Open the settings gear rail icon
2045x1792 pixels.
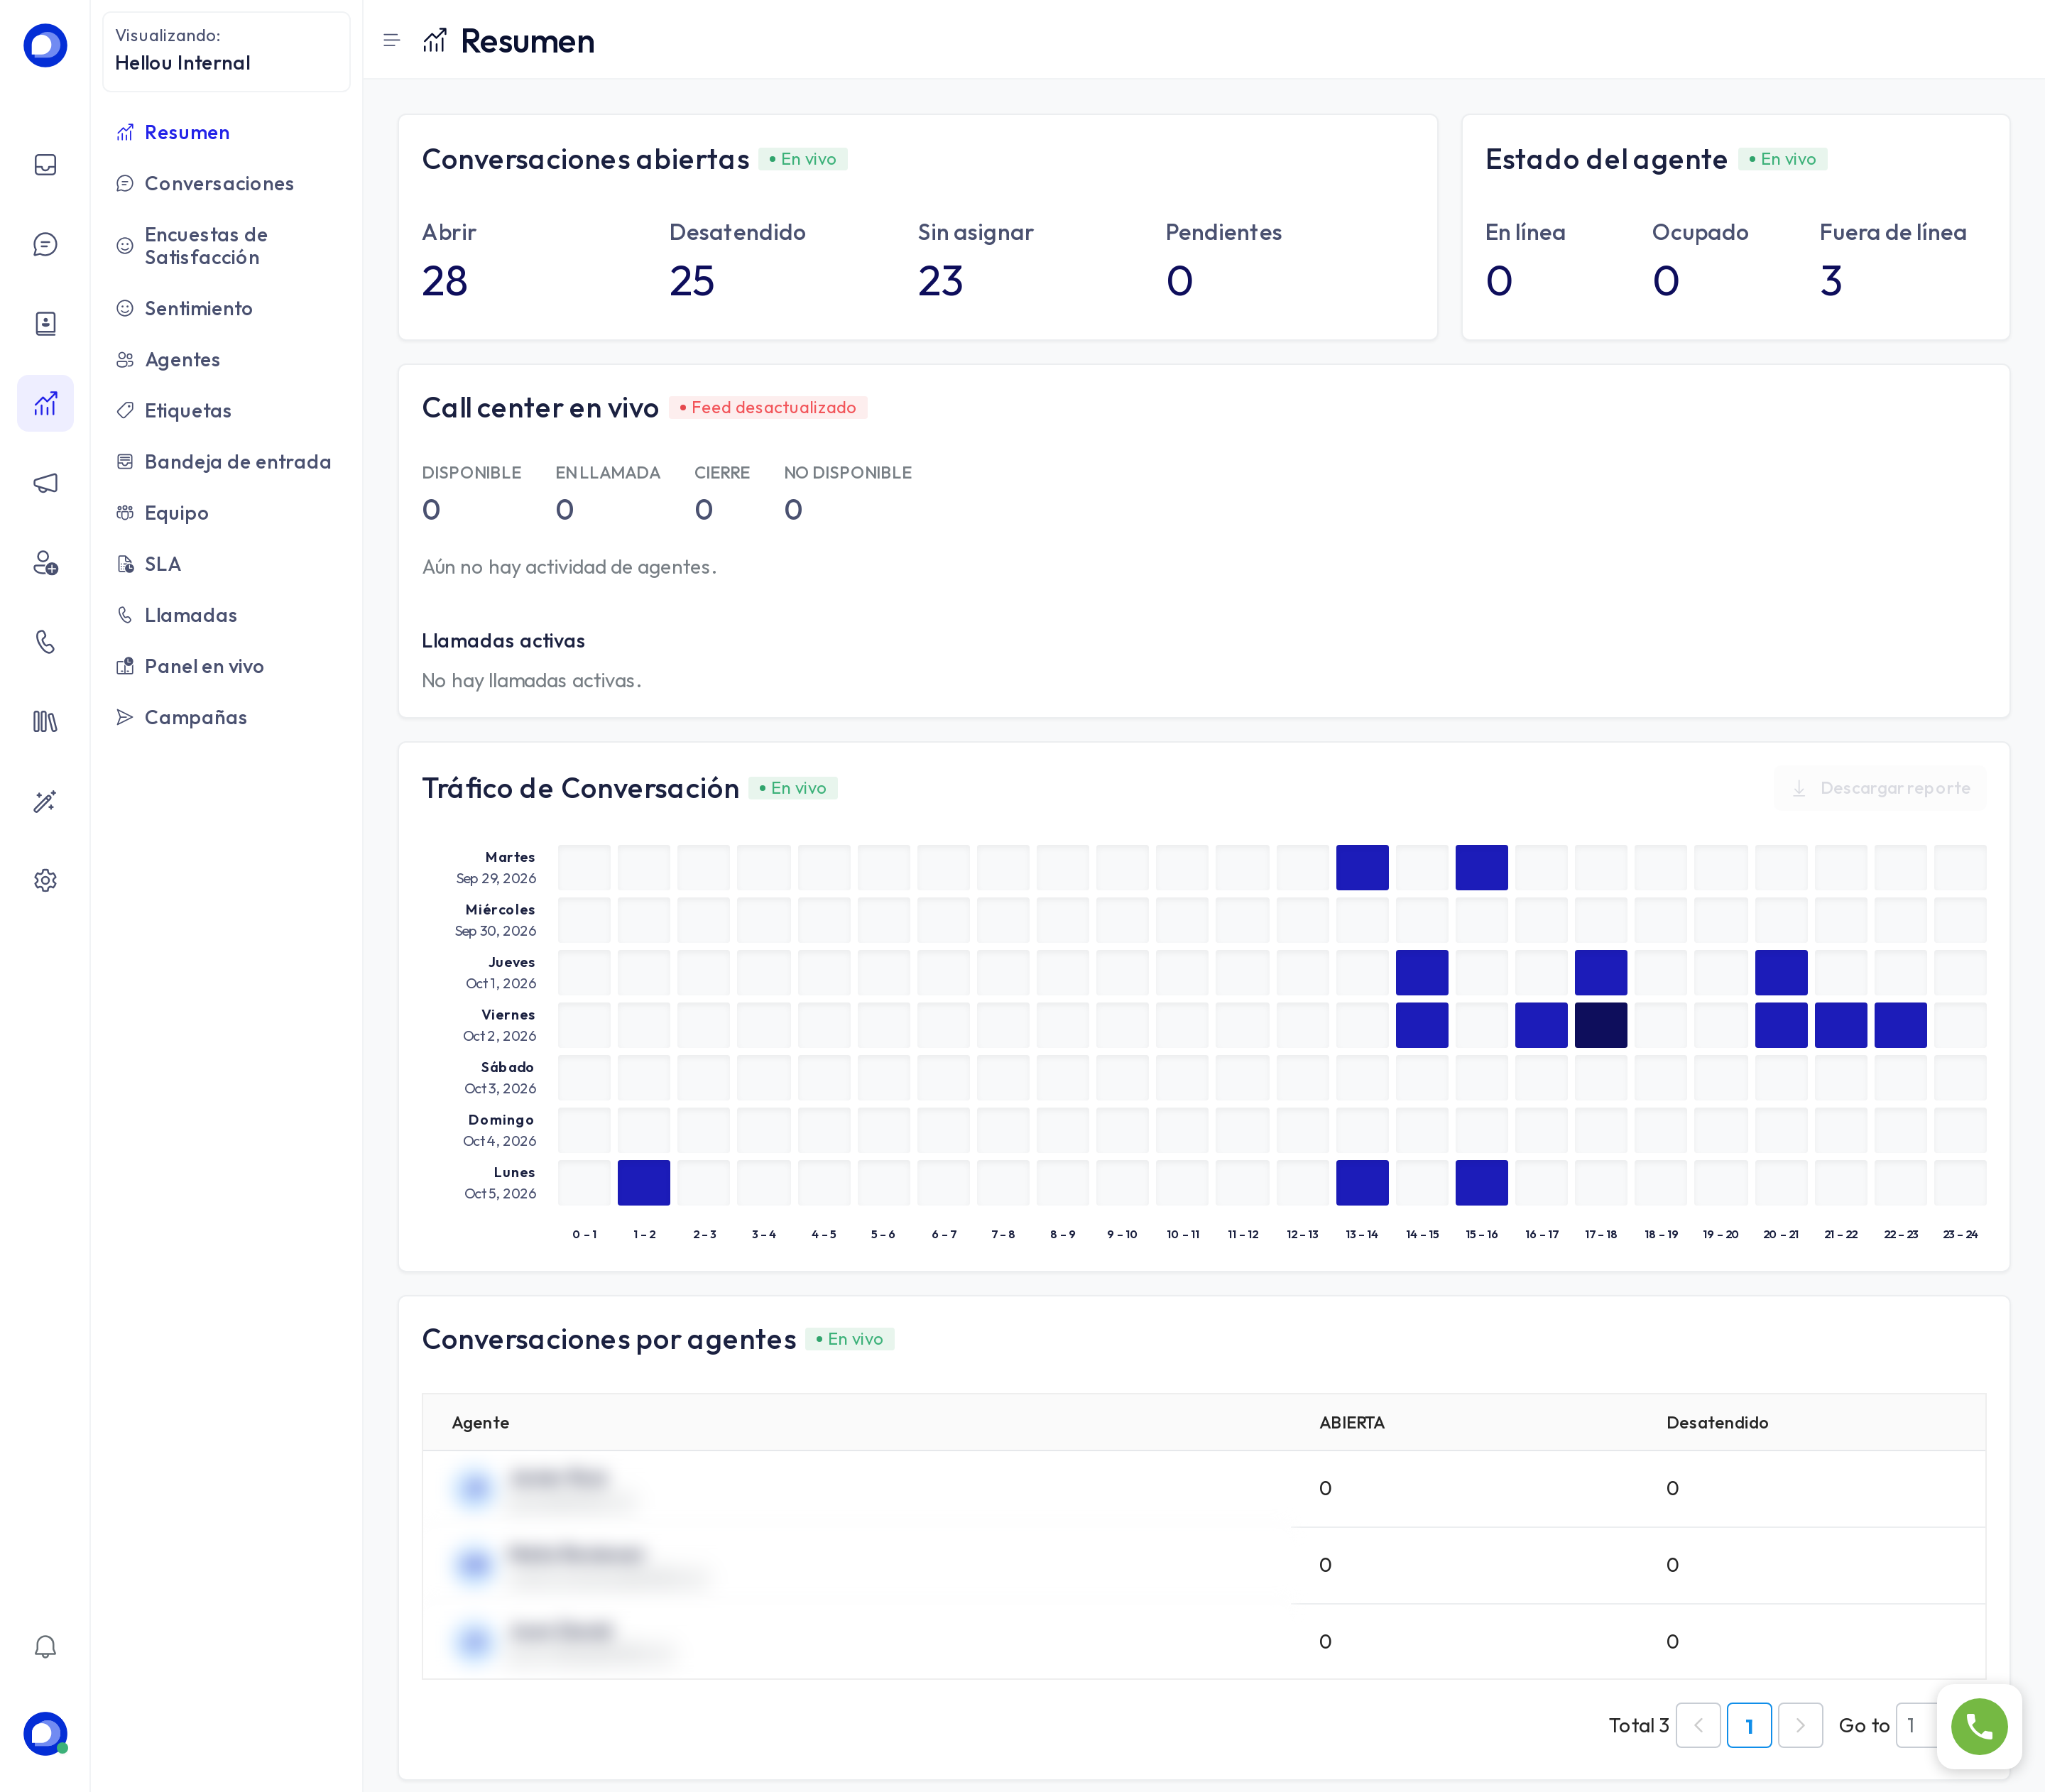pyautogui.click(x=45, y=880)
